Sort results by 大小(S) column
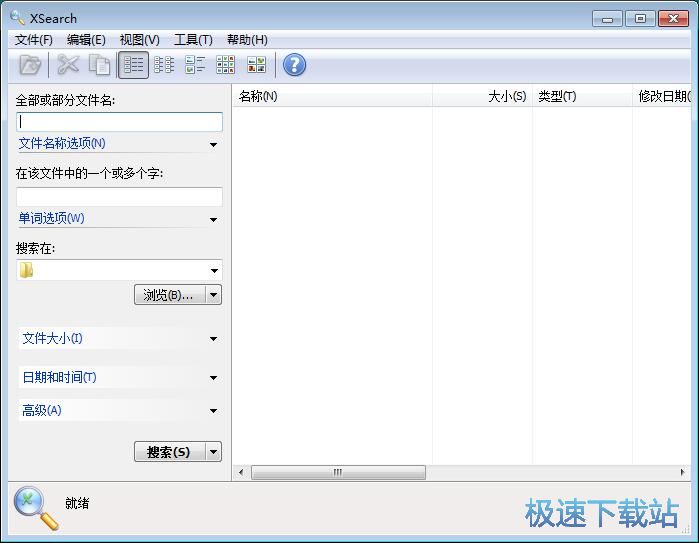The height and width of the screenshot is (543, 699). click(x=482, y=96)
